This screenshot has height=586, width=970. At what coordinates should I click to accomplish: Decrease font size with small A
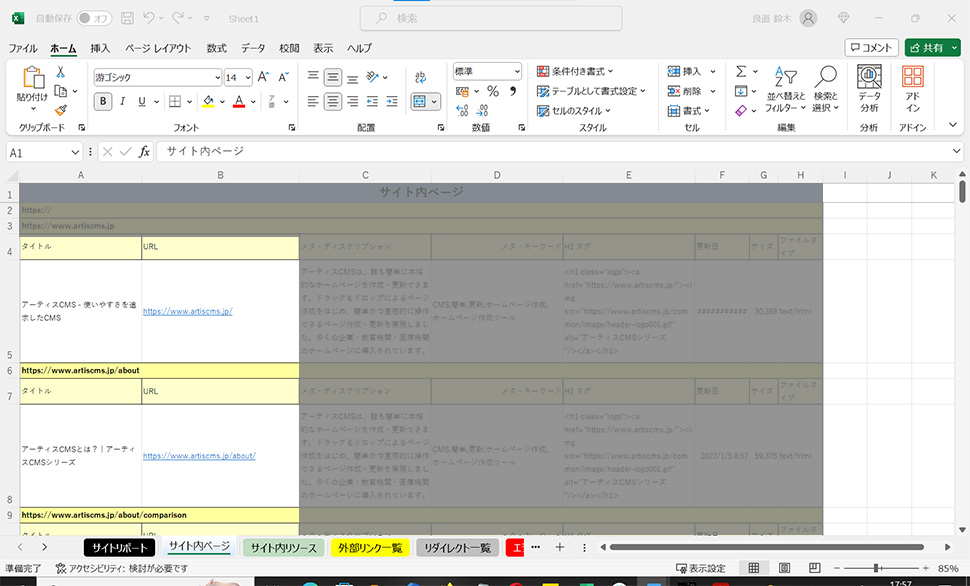283,77
